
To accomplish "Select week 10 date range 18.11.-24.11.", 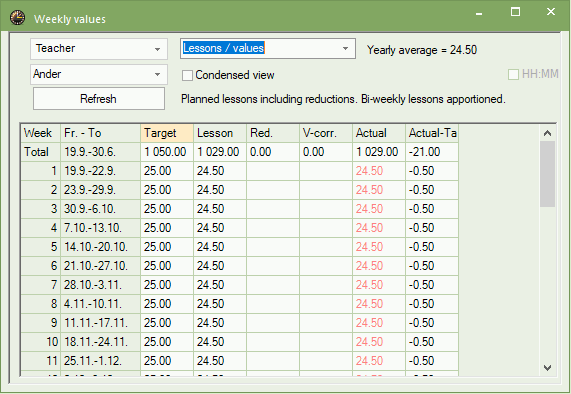I will tap(101, 342).
